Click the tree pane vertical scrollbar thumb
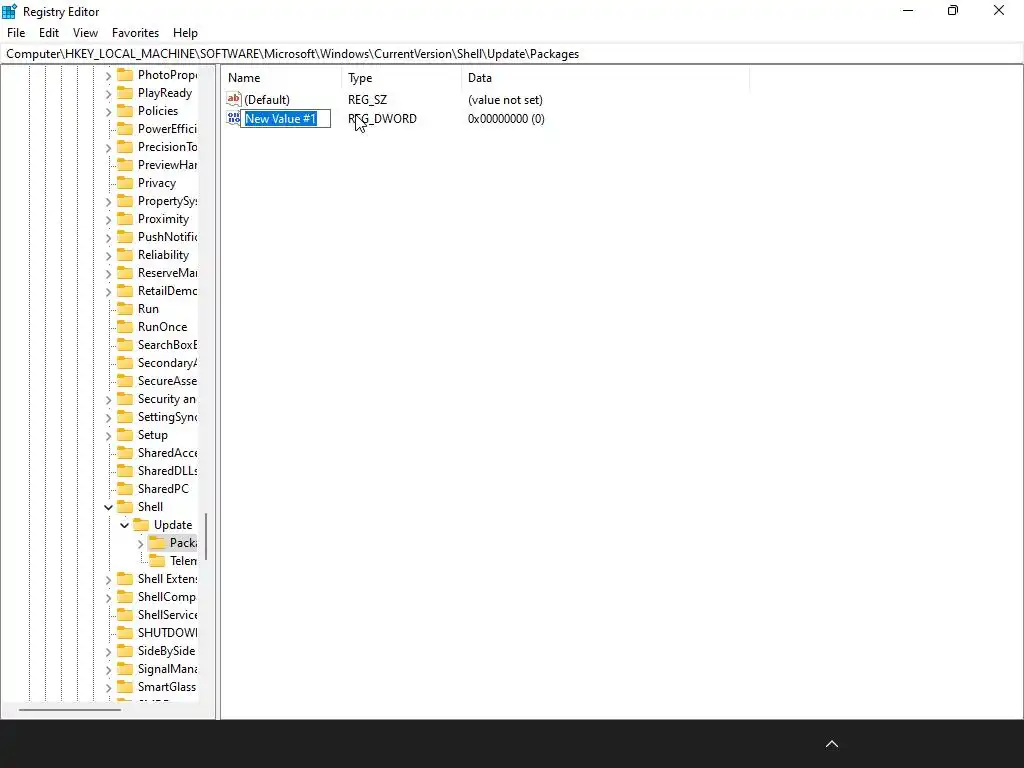The width and height of the screenshot is (1024, 768). tap(206, 536)
